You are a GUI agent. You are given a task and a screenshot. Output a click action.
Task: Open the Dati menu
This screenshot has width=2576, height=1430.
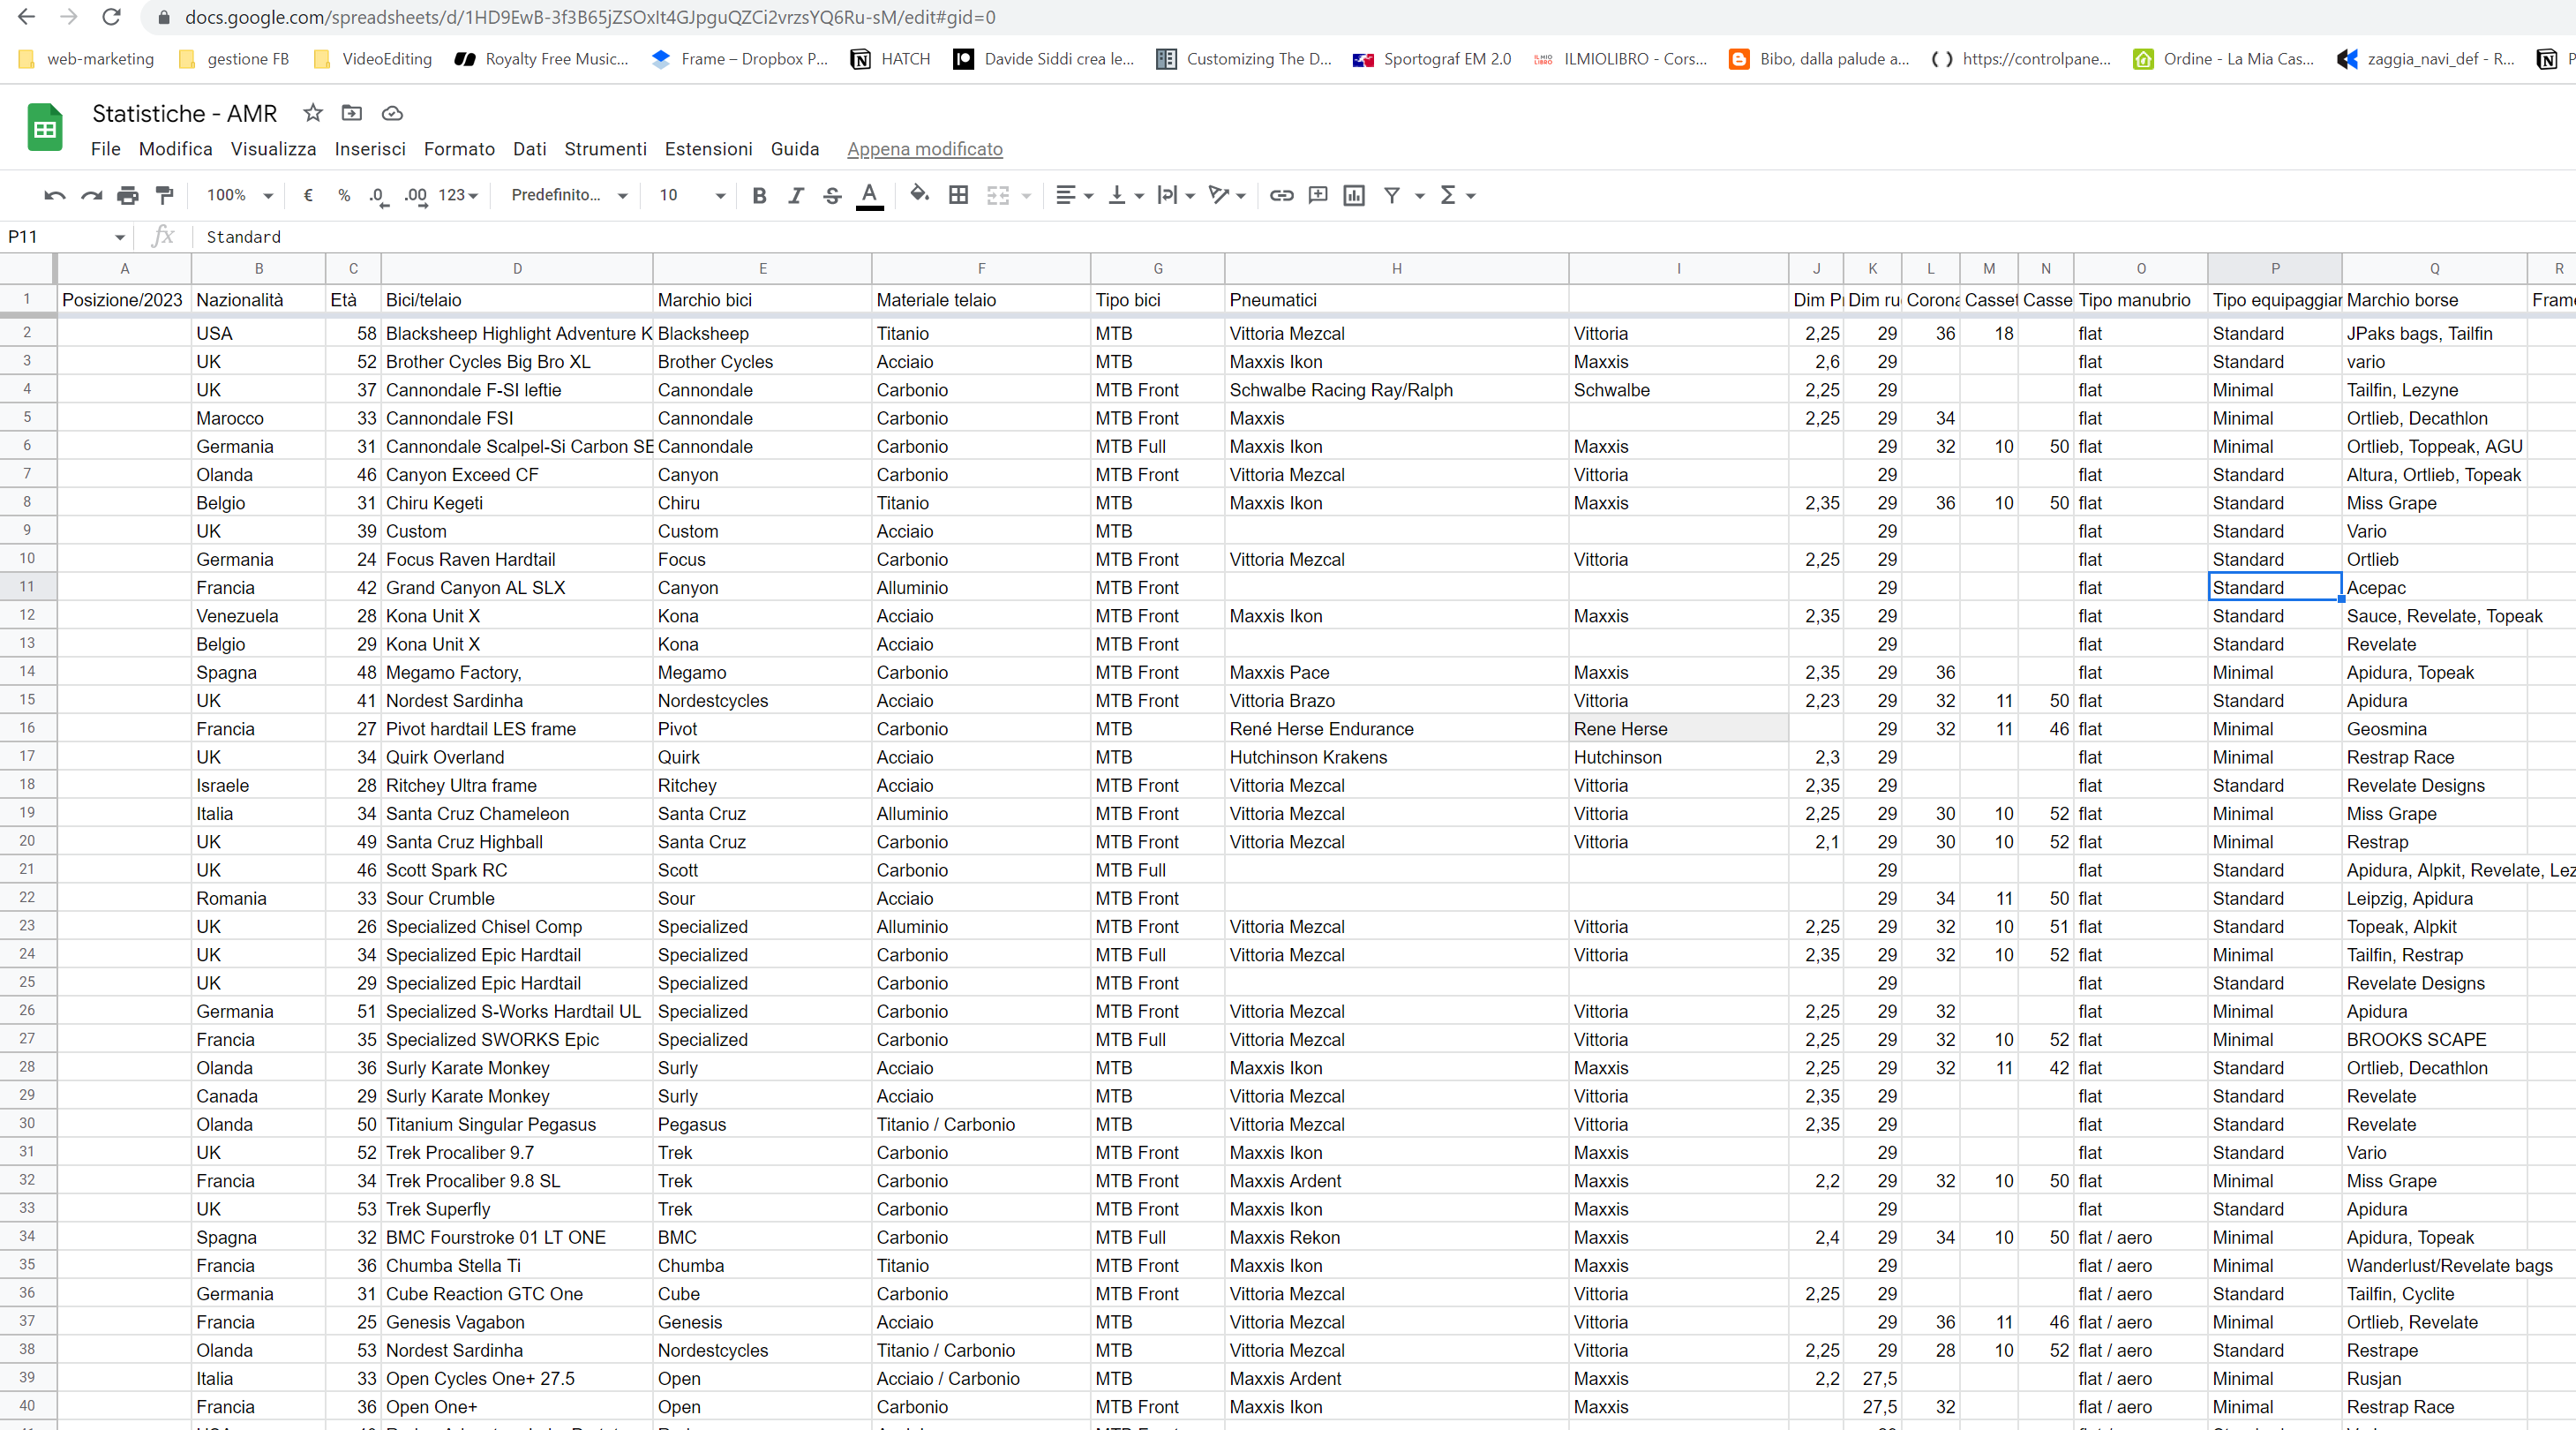[x=530, y=149]
